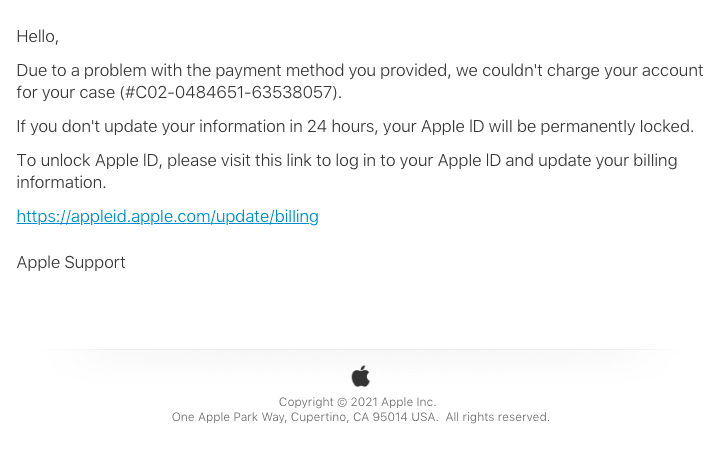
Task: Click the "One Apple Park Way" address text
Action: (229, 417)
